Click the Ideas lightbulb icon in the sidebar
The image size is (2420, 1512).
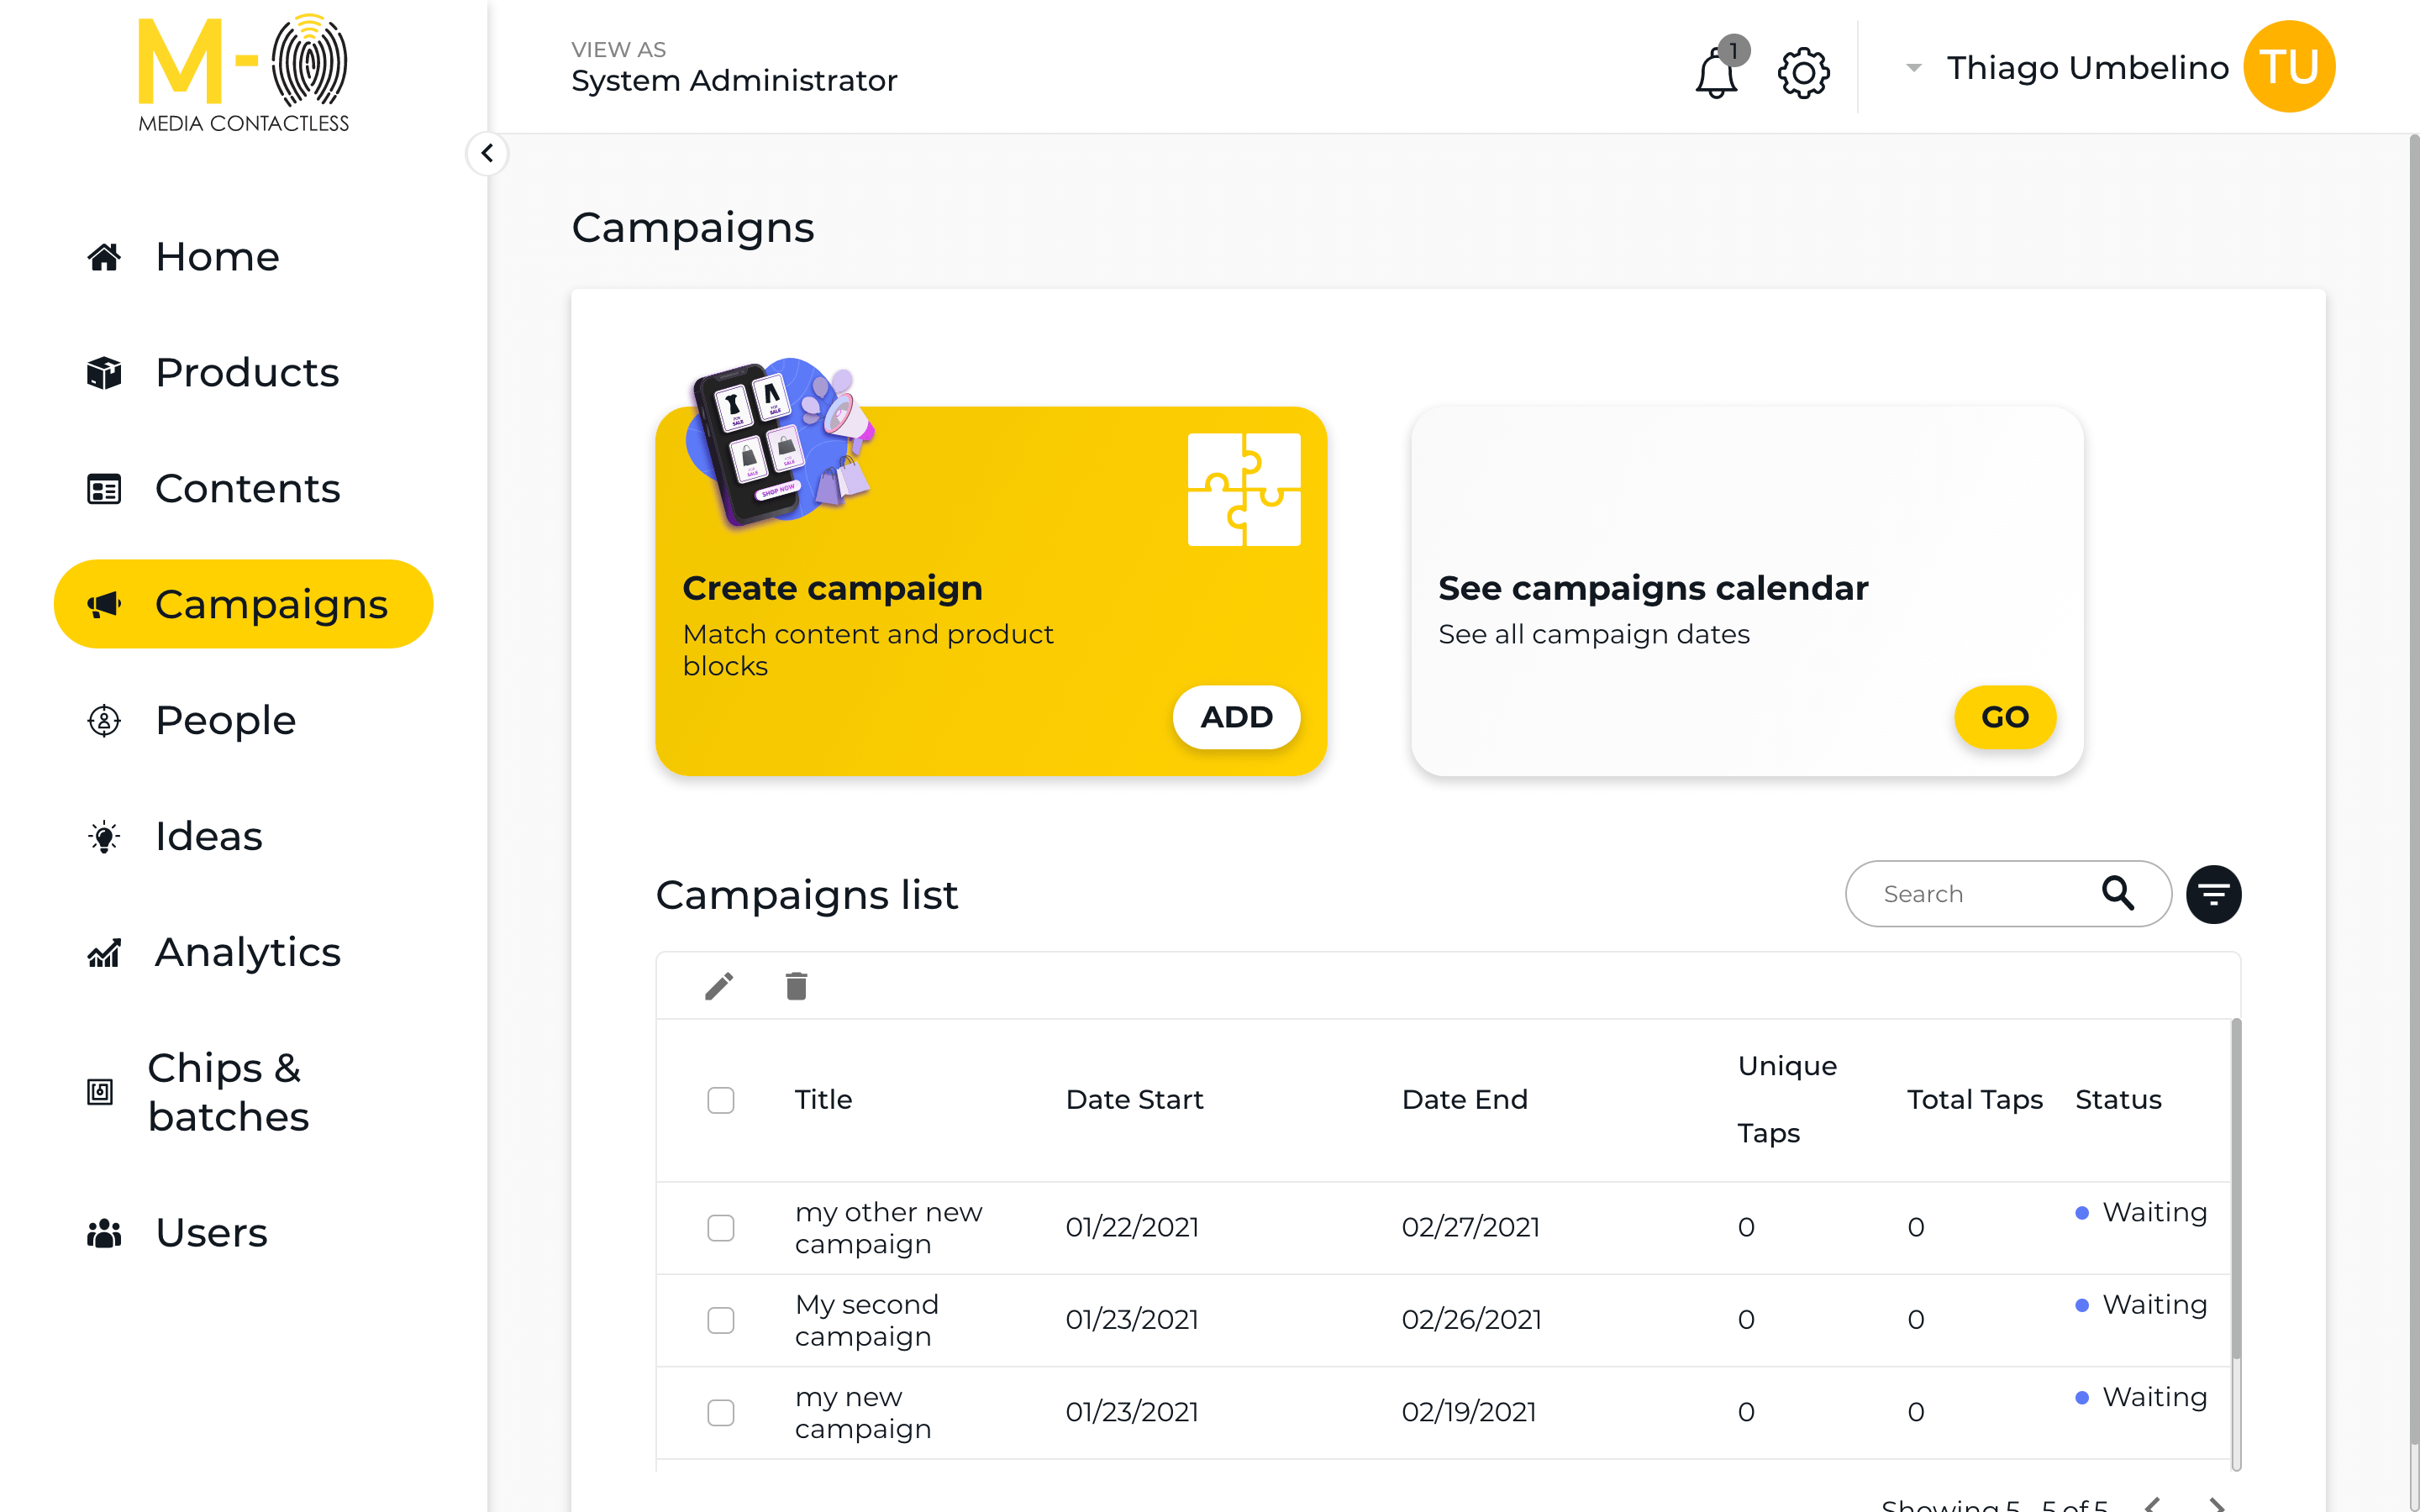(x=104, y=836)
